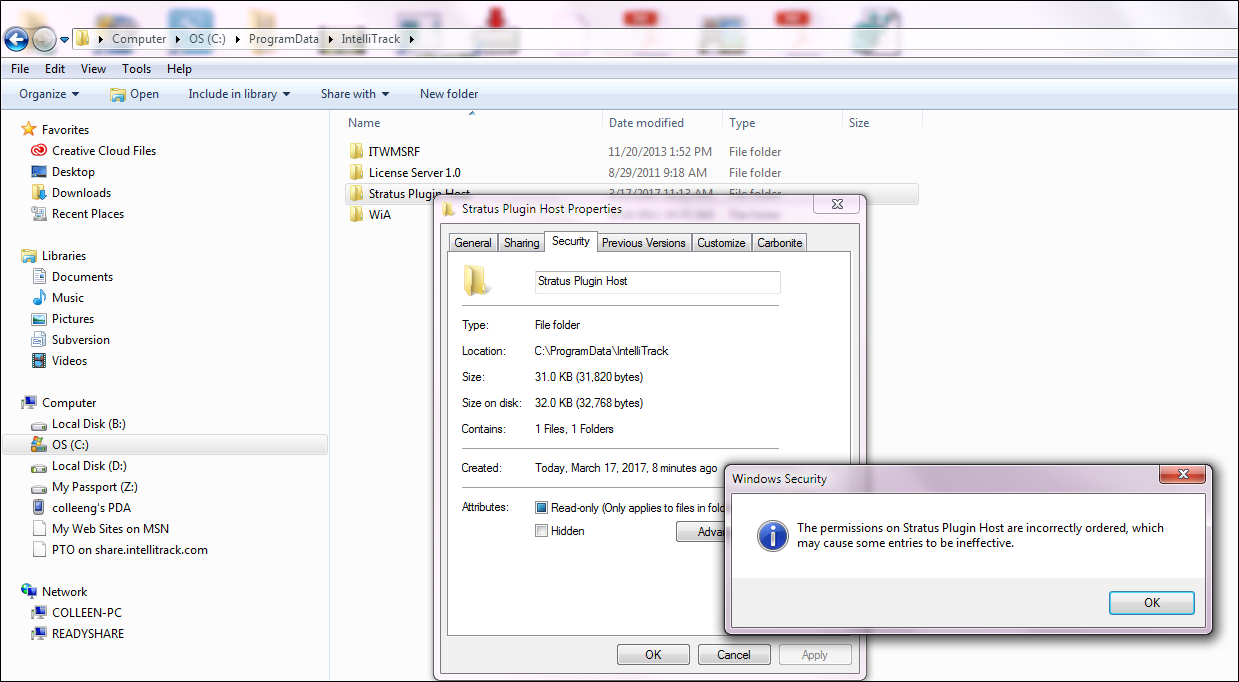The width and height of the screenshot is (1239, 682).
Task: Switch to the Carbonite tab
Action: [x=779, y=243]
